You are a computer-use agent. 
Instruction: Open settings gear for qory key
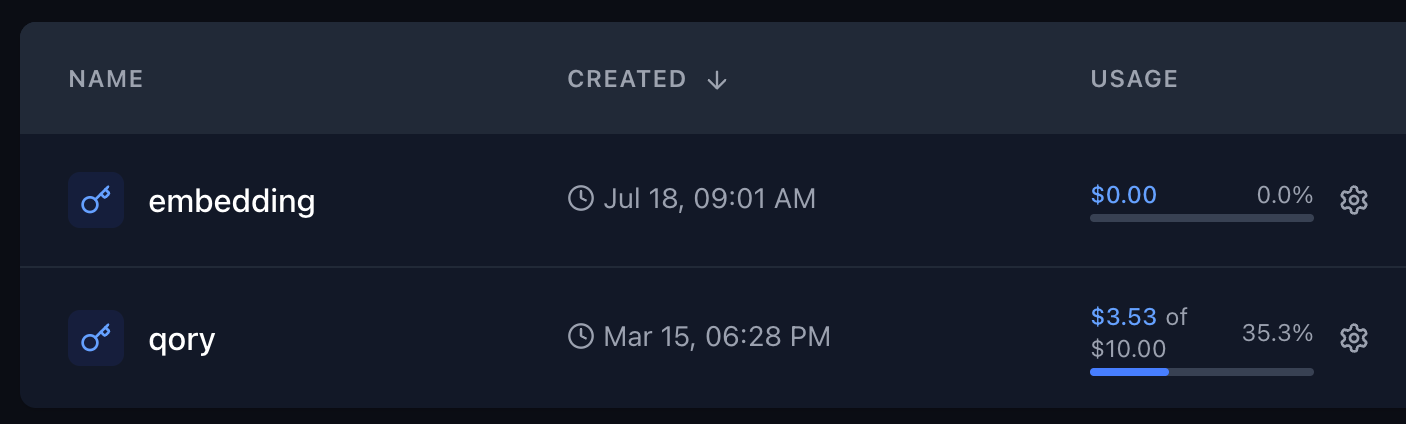pos(1353,338)
